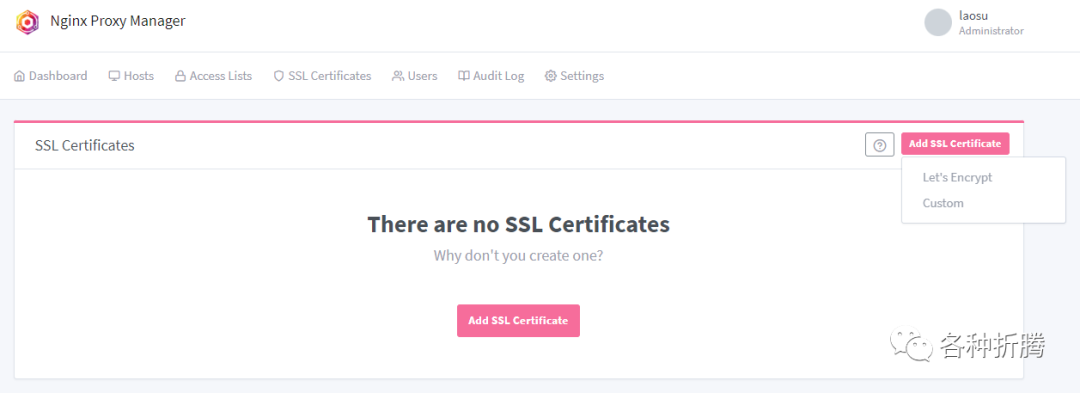Open the Hosts navigation dropdown
The height and width of the screenshot is (393, 1080).
(131, 76)
